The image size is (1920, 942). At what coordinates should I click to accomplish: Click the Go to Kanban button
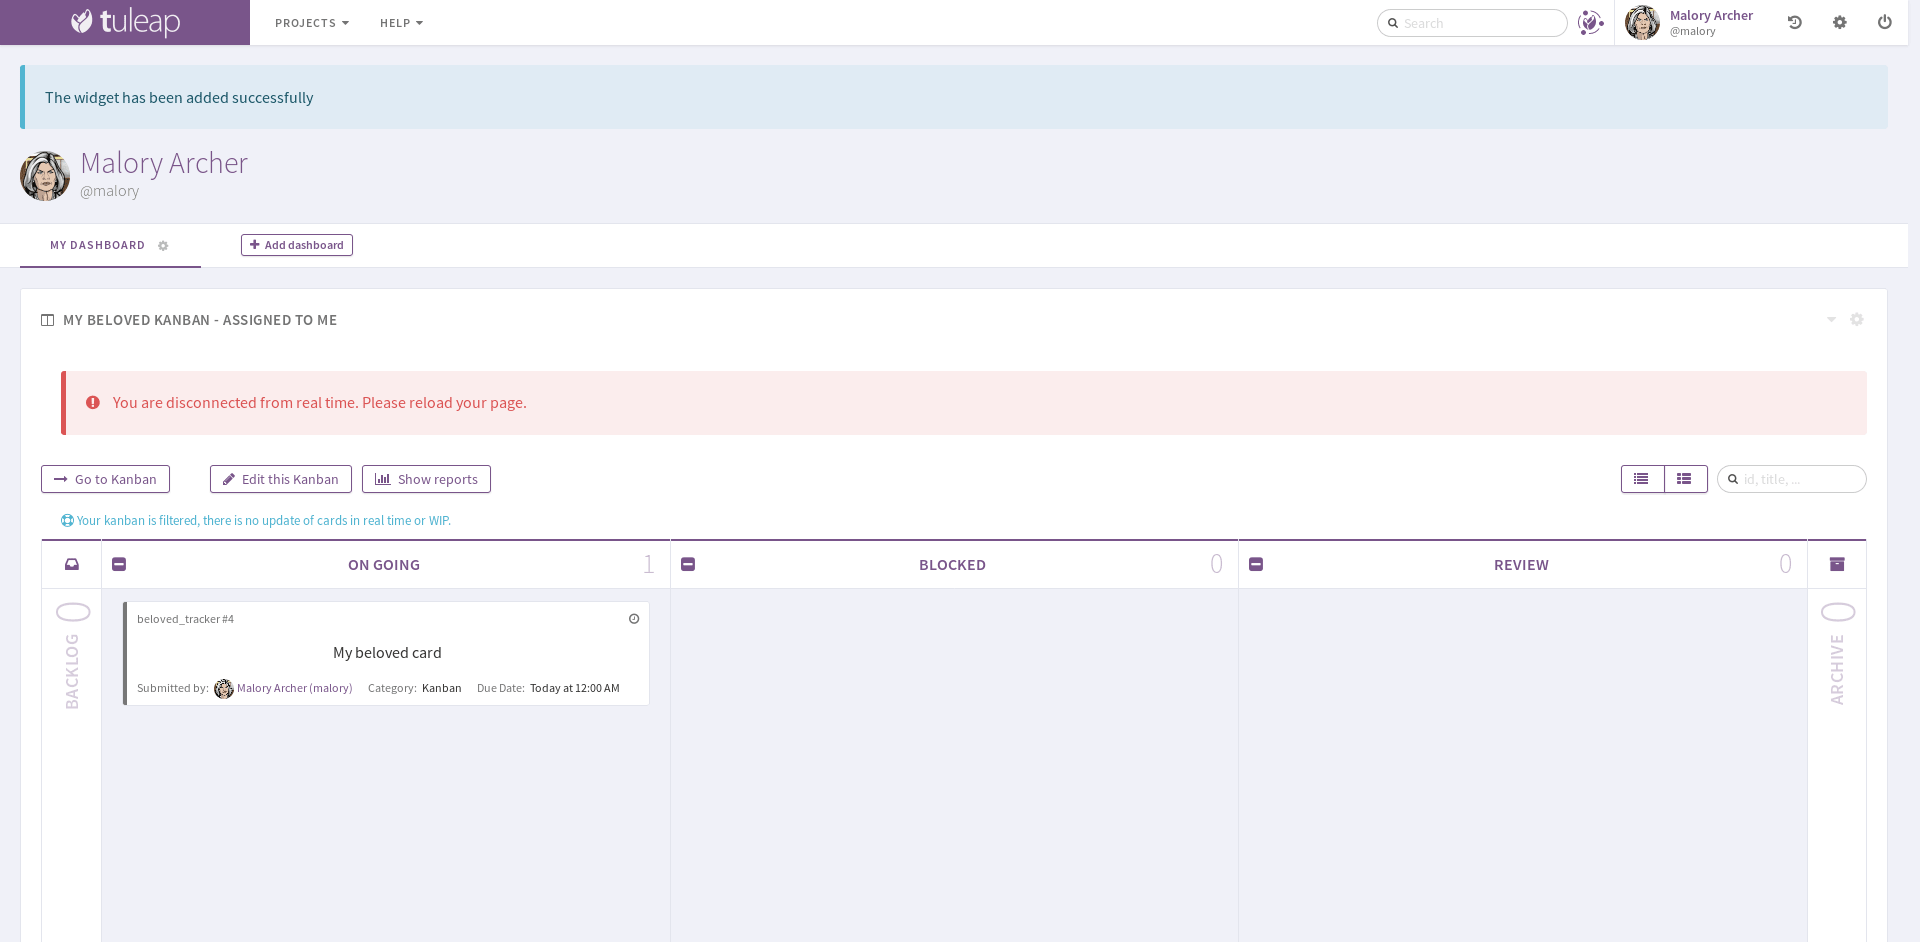[105, 479]
